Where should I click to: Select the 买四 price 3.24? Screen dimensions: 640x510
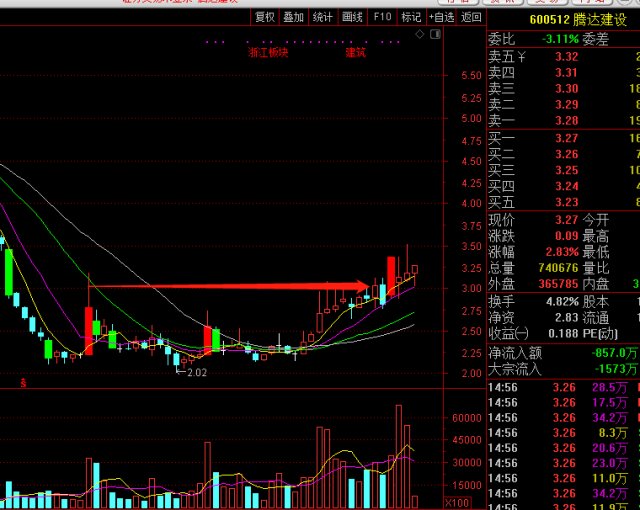(567, 186)
